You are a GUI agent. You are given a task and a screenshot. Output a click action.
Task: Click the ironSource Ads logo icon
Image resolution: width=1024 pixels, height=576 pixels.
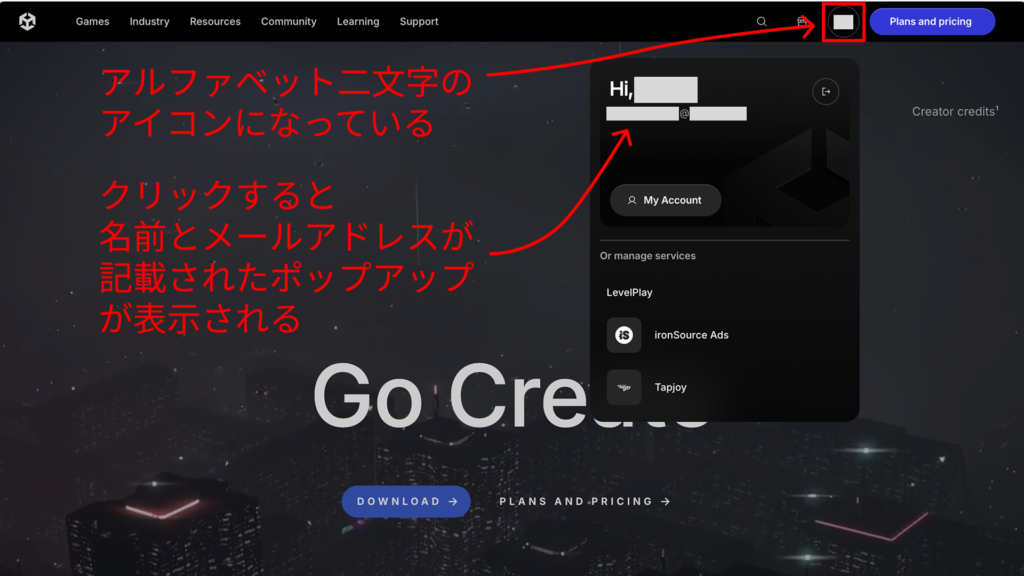coord(624,335)
